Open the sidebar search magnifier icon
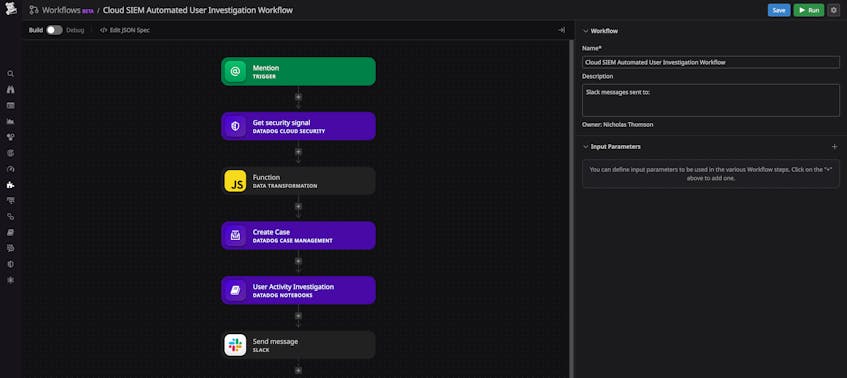This screenshot has width=847, height=378. 10,74
